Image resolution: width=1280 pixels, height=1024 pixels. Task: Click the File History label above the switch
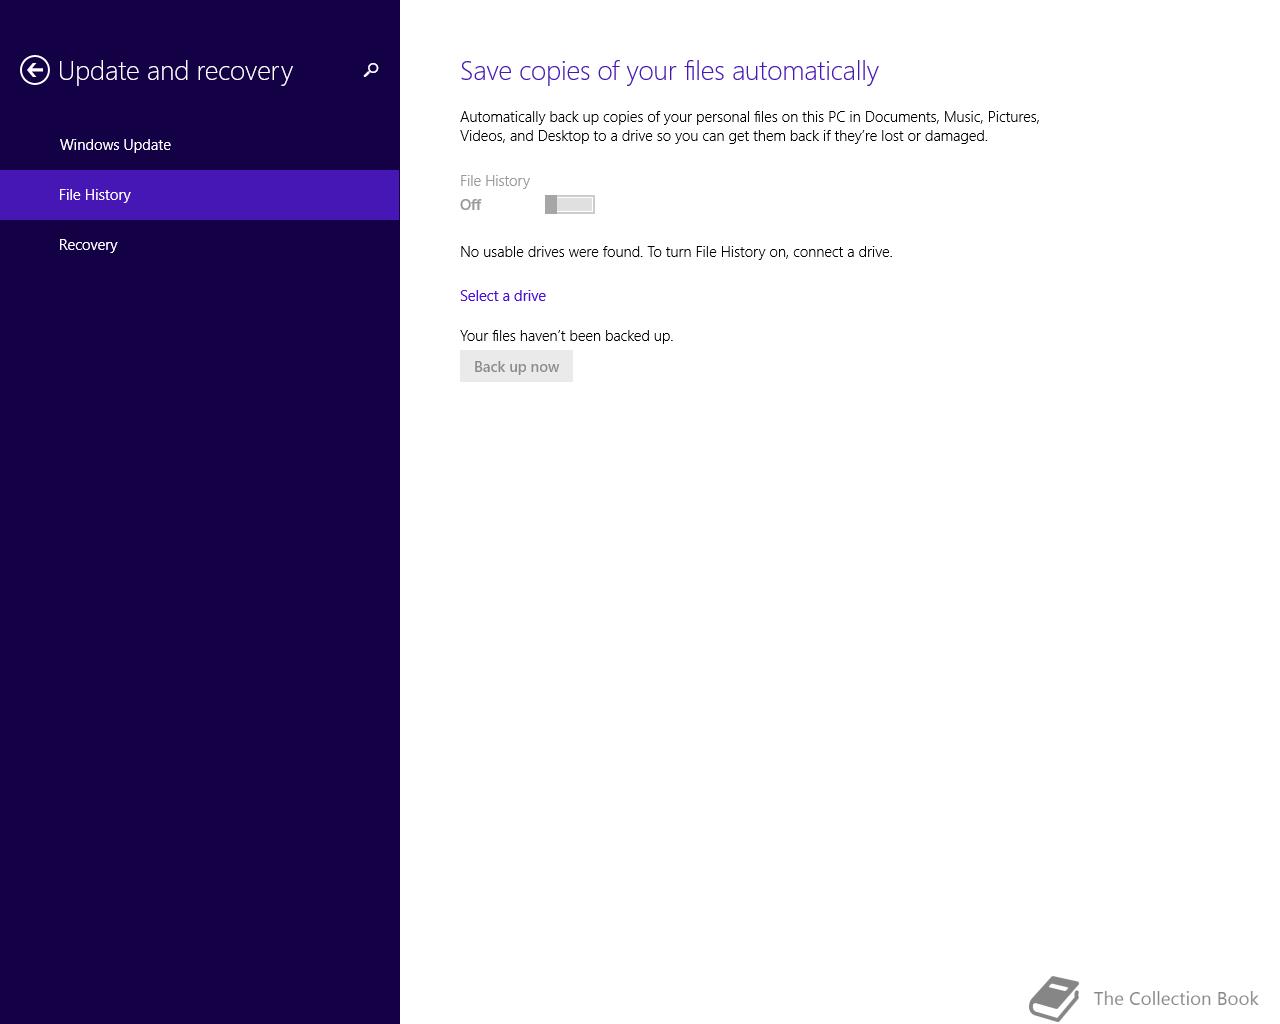click(495, 181)
